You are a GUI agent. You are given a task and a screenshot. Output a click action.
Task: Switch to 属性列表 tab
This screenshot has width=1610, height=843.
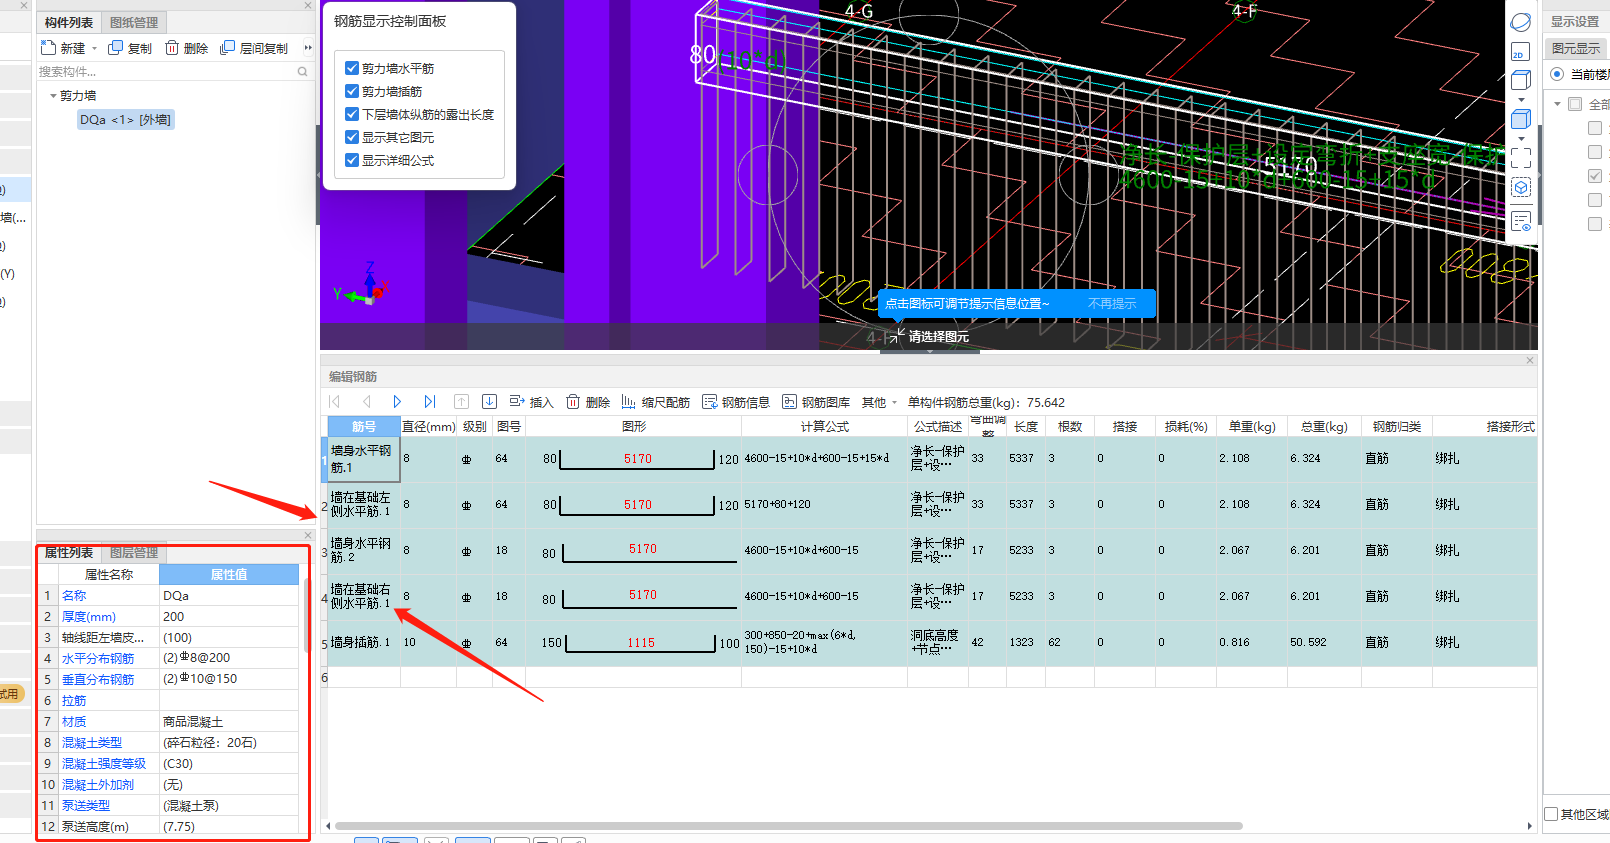click(x=69, y=552)
